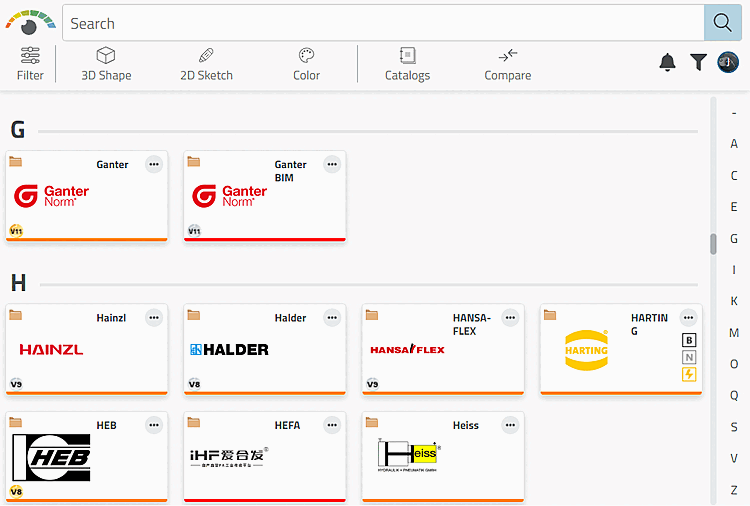Click the V9 badge on Hainzl card
This screenshot has height=506, width=750.
(16, 384)
